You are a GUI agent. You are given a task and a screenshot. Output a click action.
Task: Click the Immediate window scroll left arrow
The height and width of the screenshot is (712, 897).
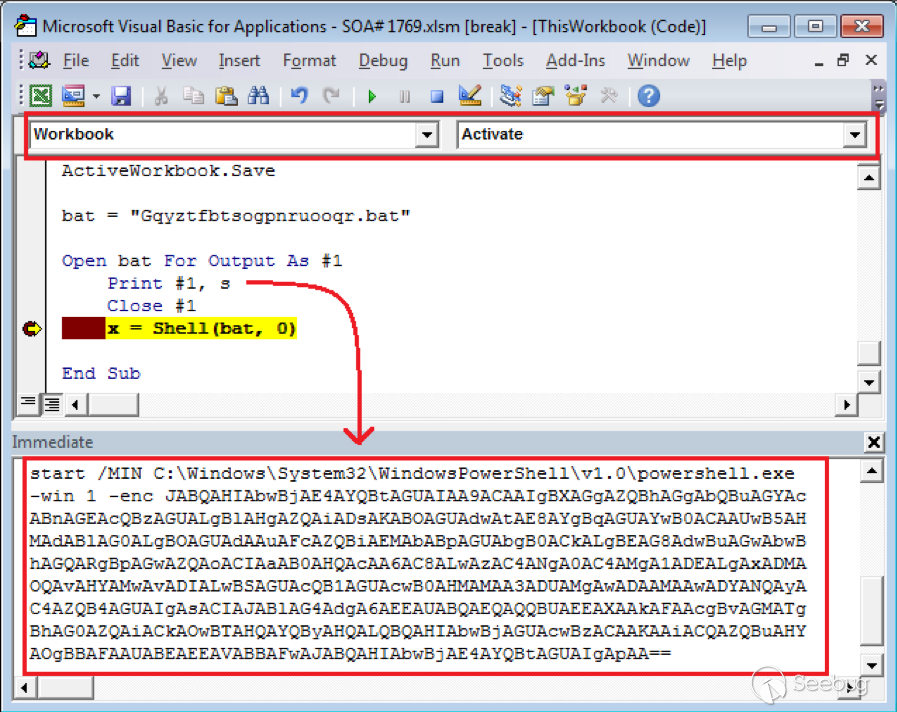(25, 687)
